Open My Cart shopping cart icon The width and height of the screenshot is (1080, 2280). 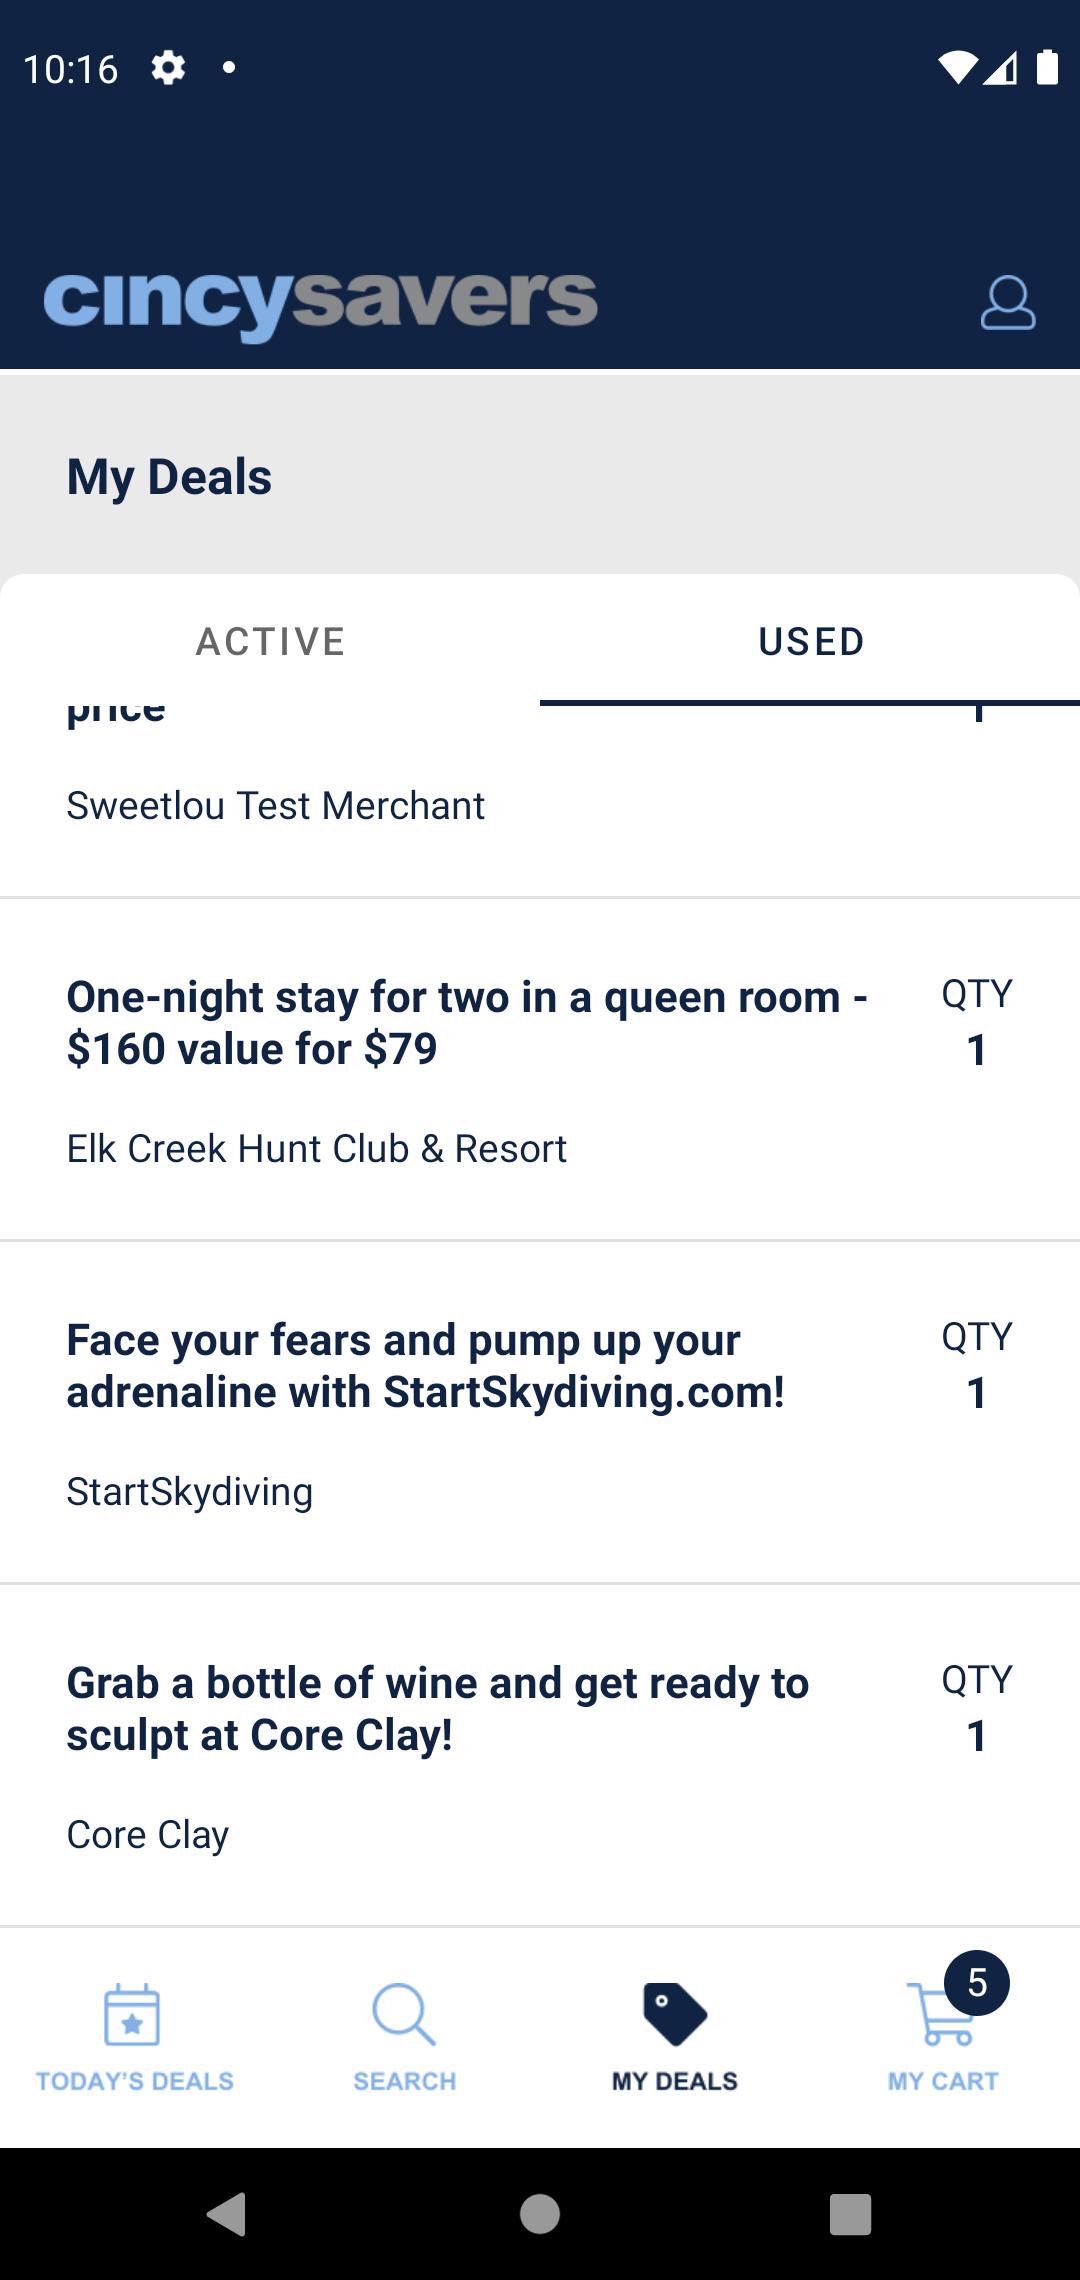(940, 2014)
